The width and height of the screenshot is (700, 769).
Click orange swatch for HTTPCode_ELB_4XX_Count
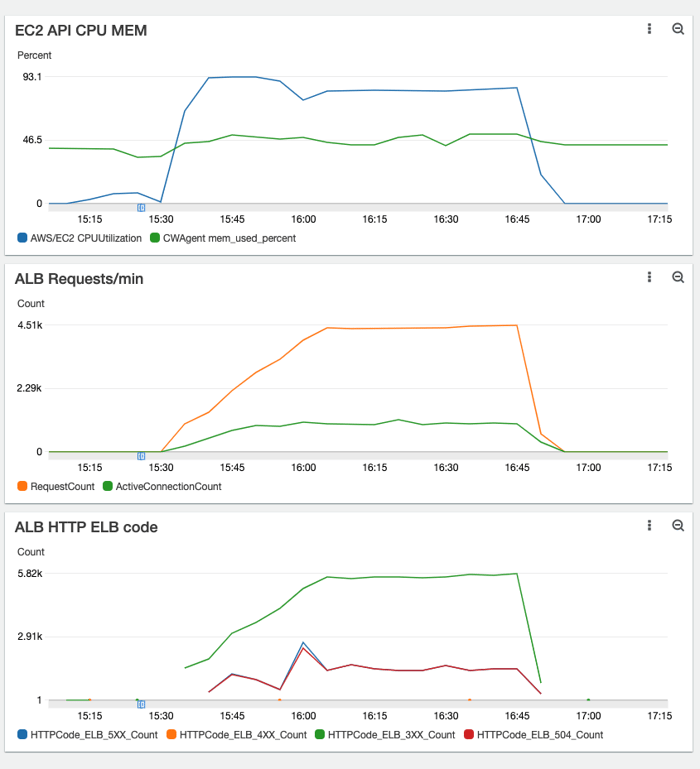(x=172, y=735)
